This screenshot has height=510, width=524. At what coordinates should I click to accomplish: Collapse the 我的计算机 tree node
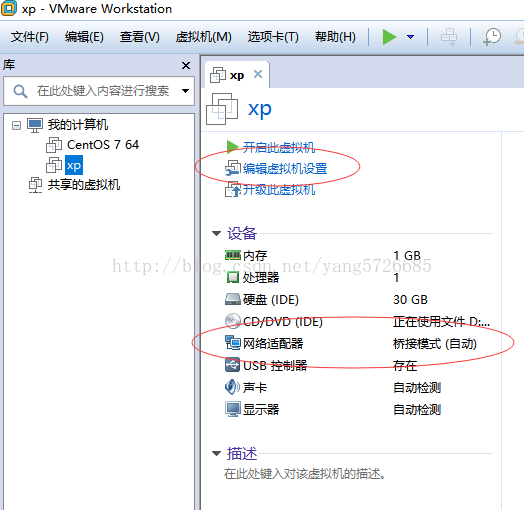pos(16,125)
